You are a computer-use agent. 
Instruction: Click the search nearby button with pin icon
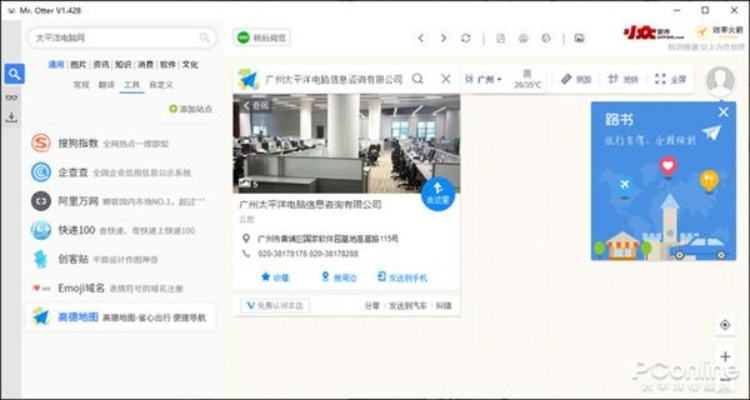tap(339, 277)
